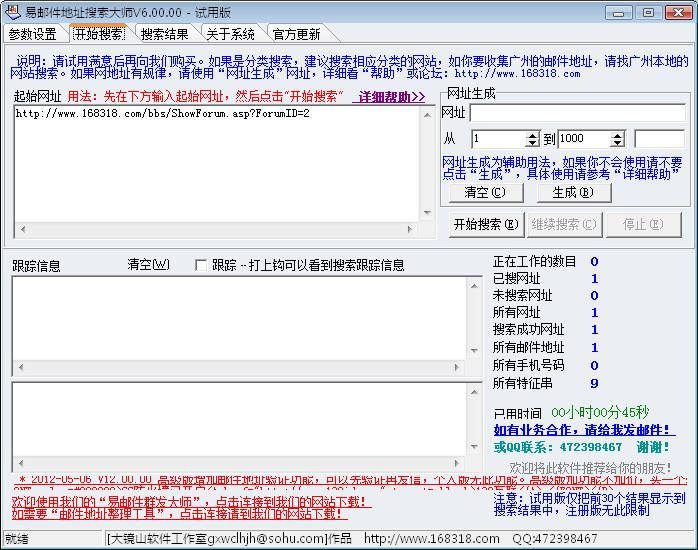
Task: Click the status bar gxwclhjh@sohu.com text
Action: pos(267,538)
